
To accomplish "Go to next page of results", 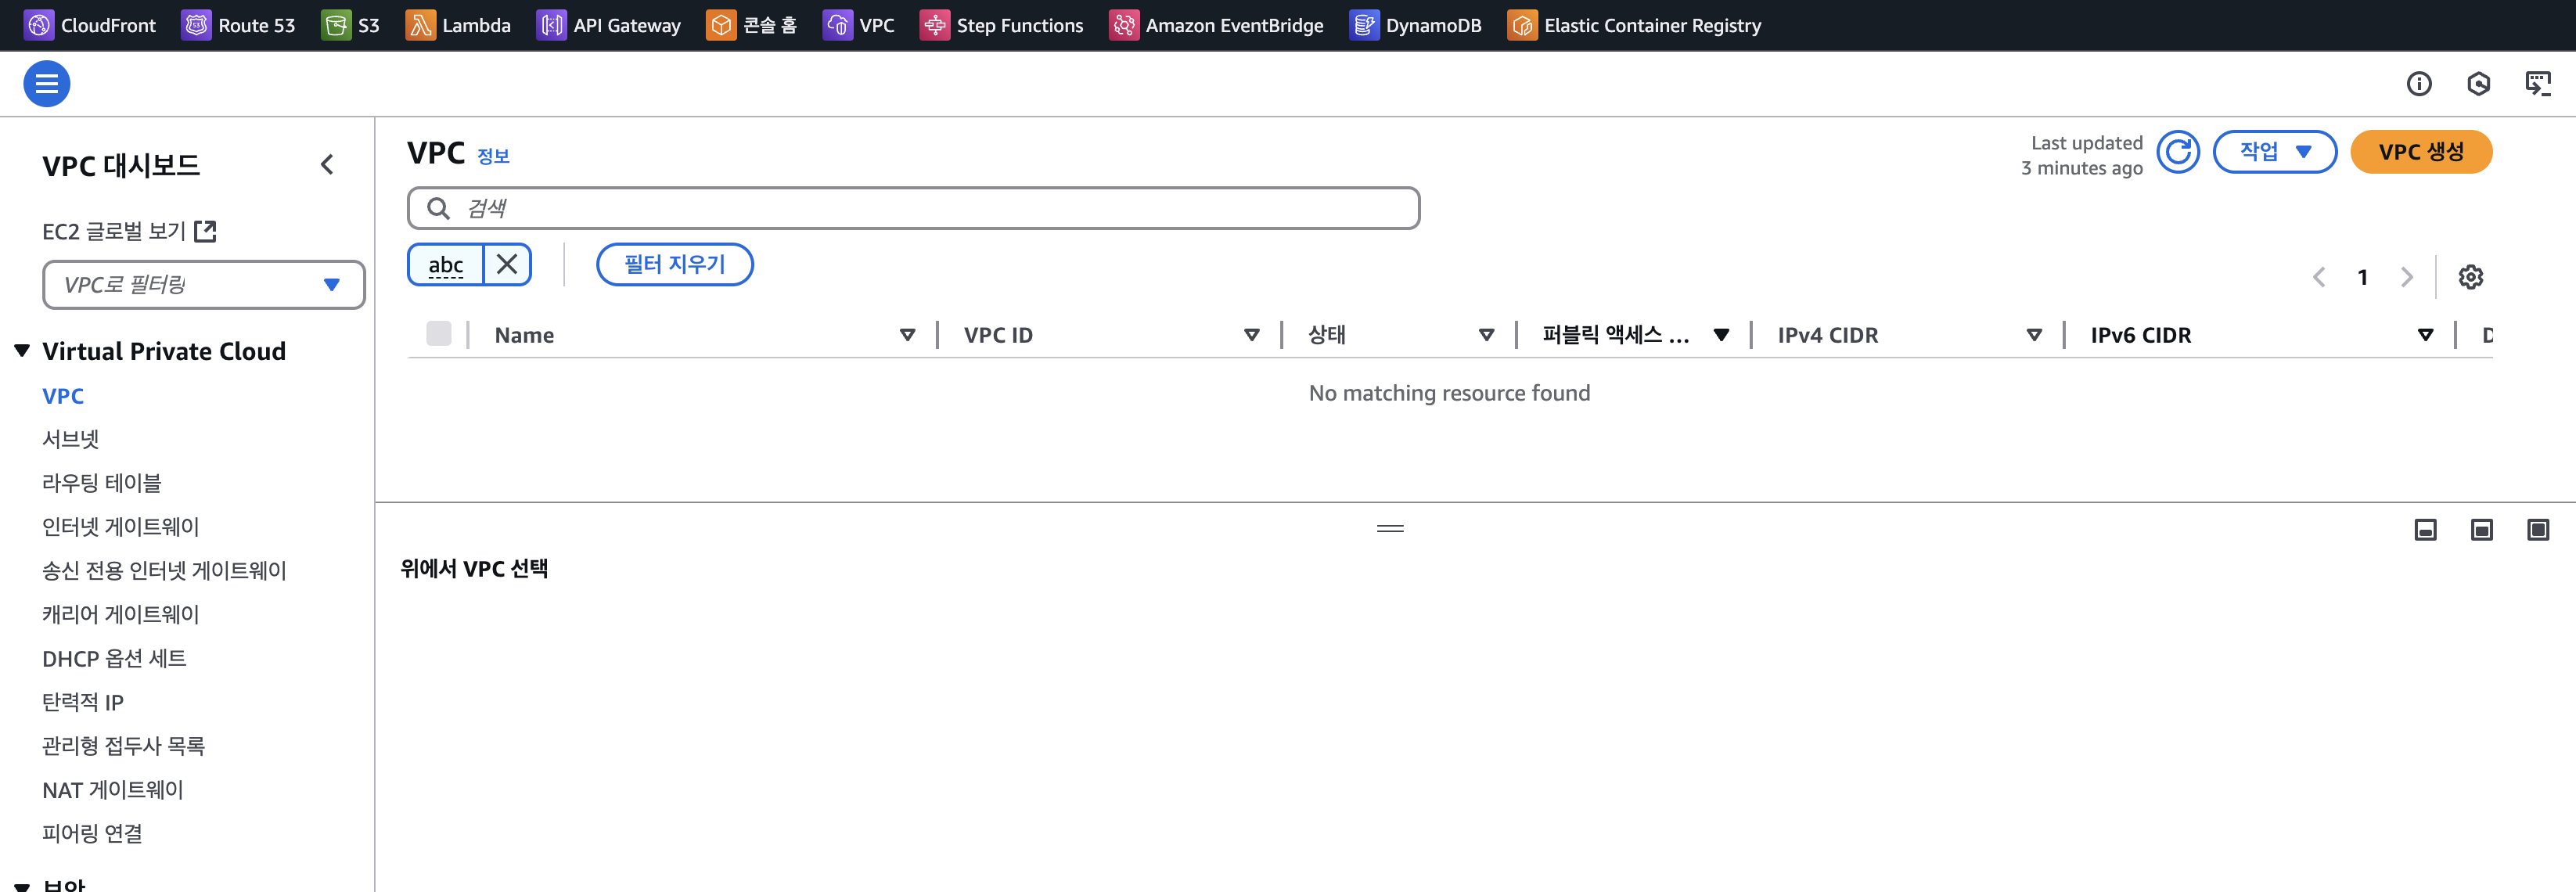I will (2407, 277).
